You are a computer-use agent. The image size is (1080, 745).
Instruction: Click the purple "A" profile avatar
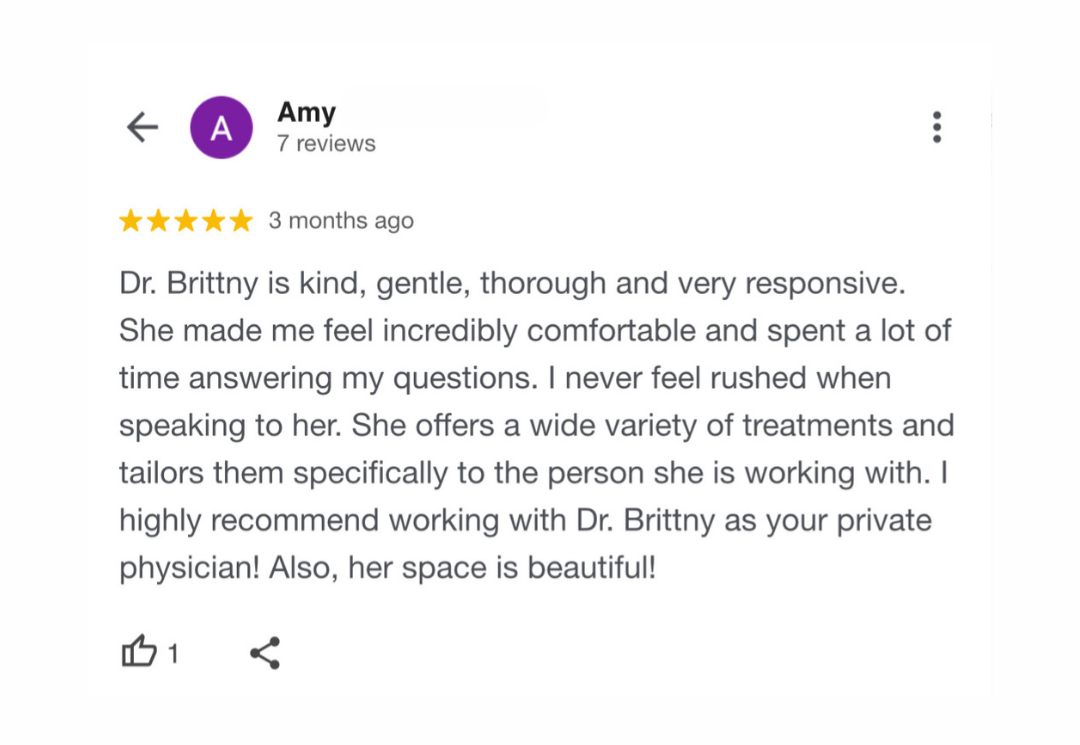click(221, 127)
